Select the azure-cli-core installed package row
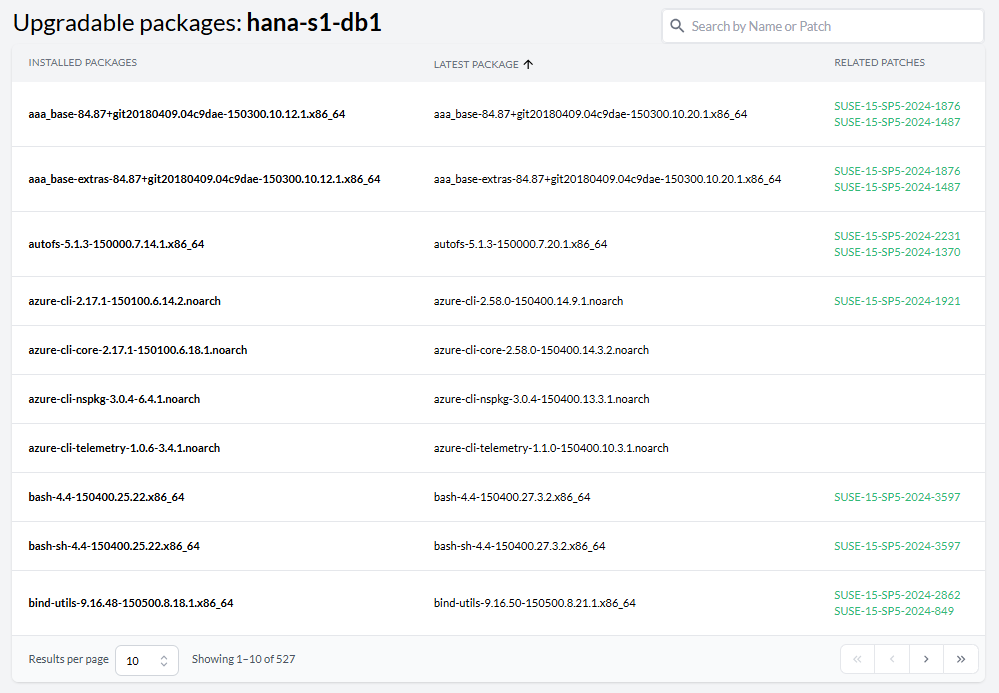 (x=138, y=350)
